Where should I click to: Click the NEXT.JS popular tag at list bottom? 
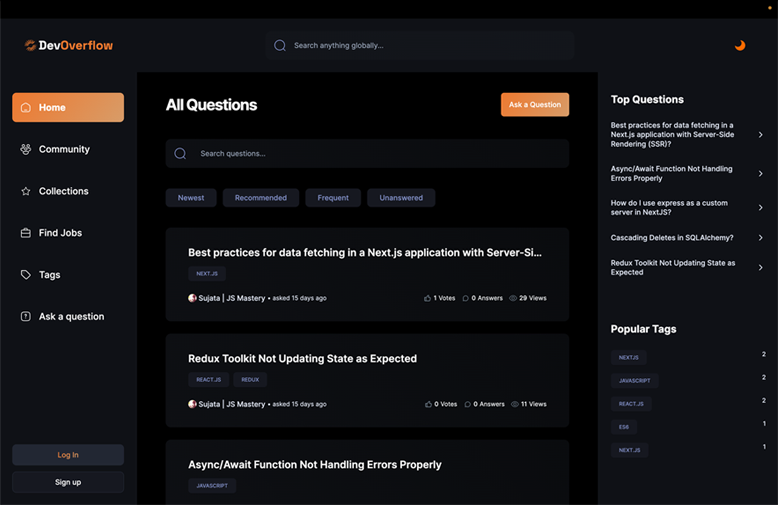630,450
